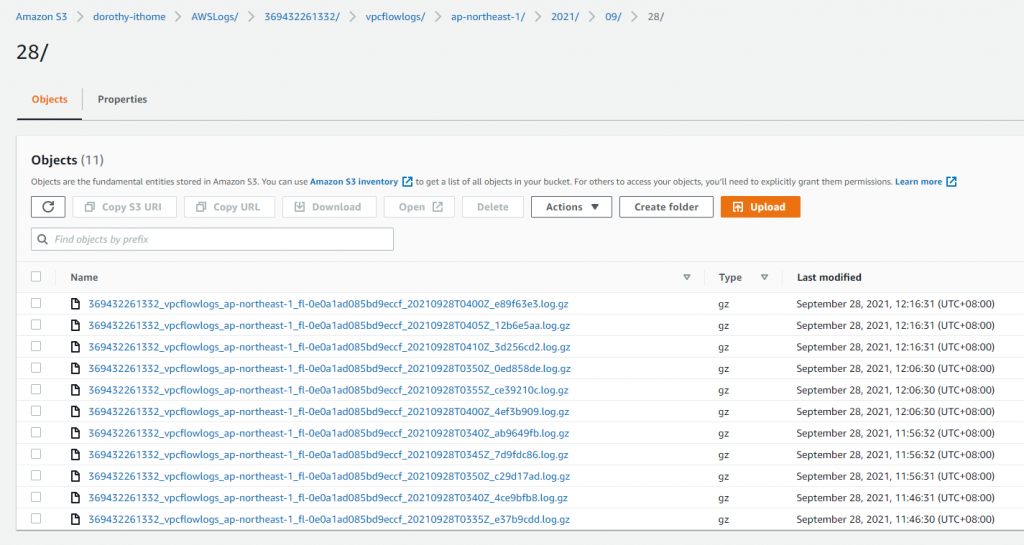Click the Open button
Screen dimensions: 1024x545
click(x=419, y=207)
